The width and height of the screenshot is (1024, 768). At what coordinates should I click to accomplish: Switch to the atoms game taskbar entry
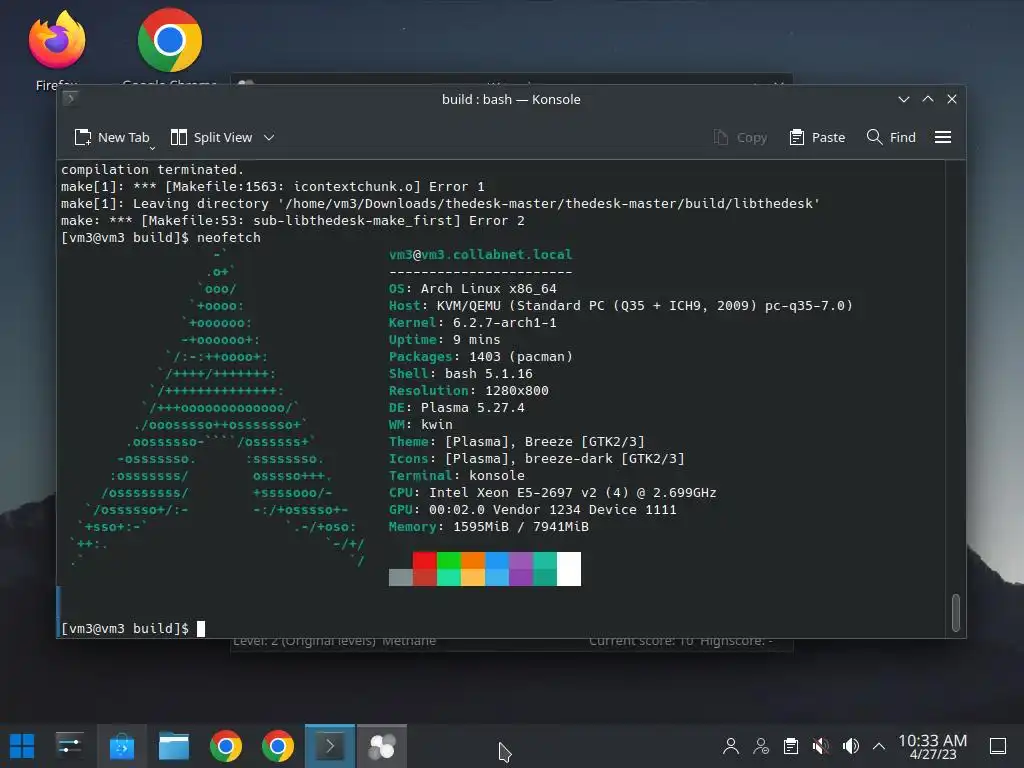tap(382, 746)
